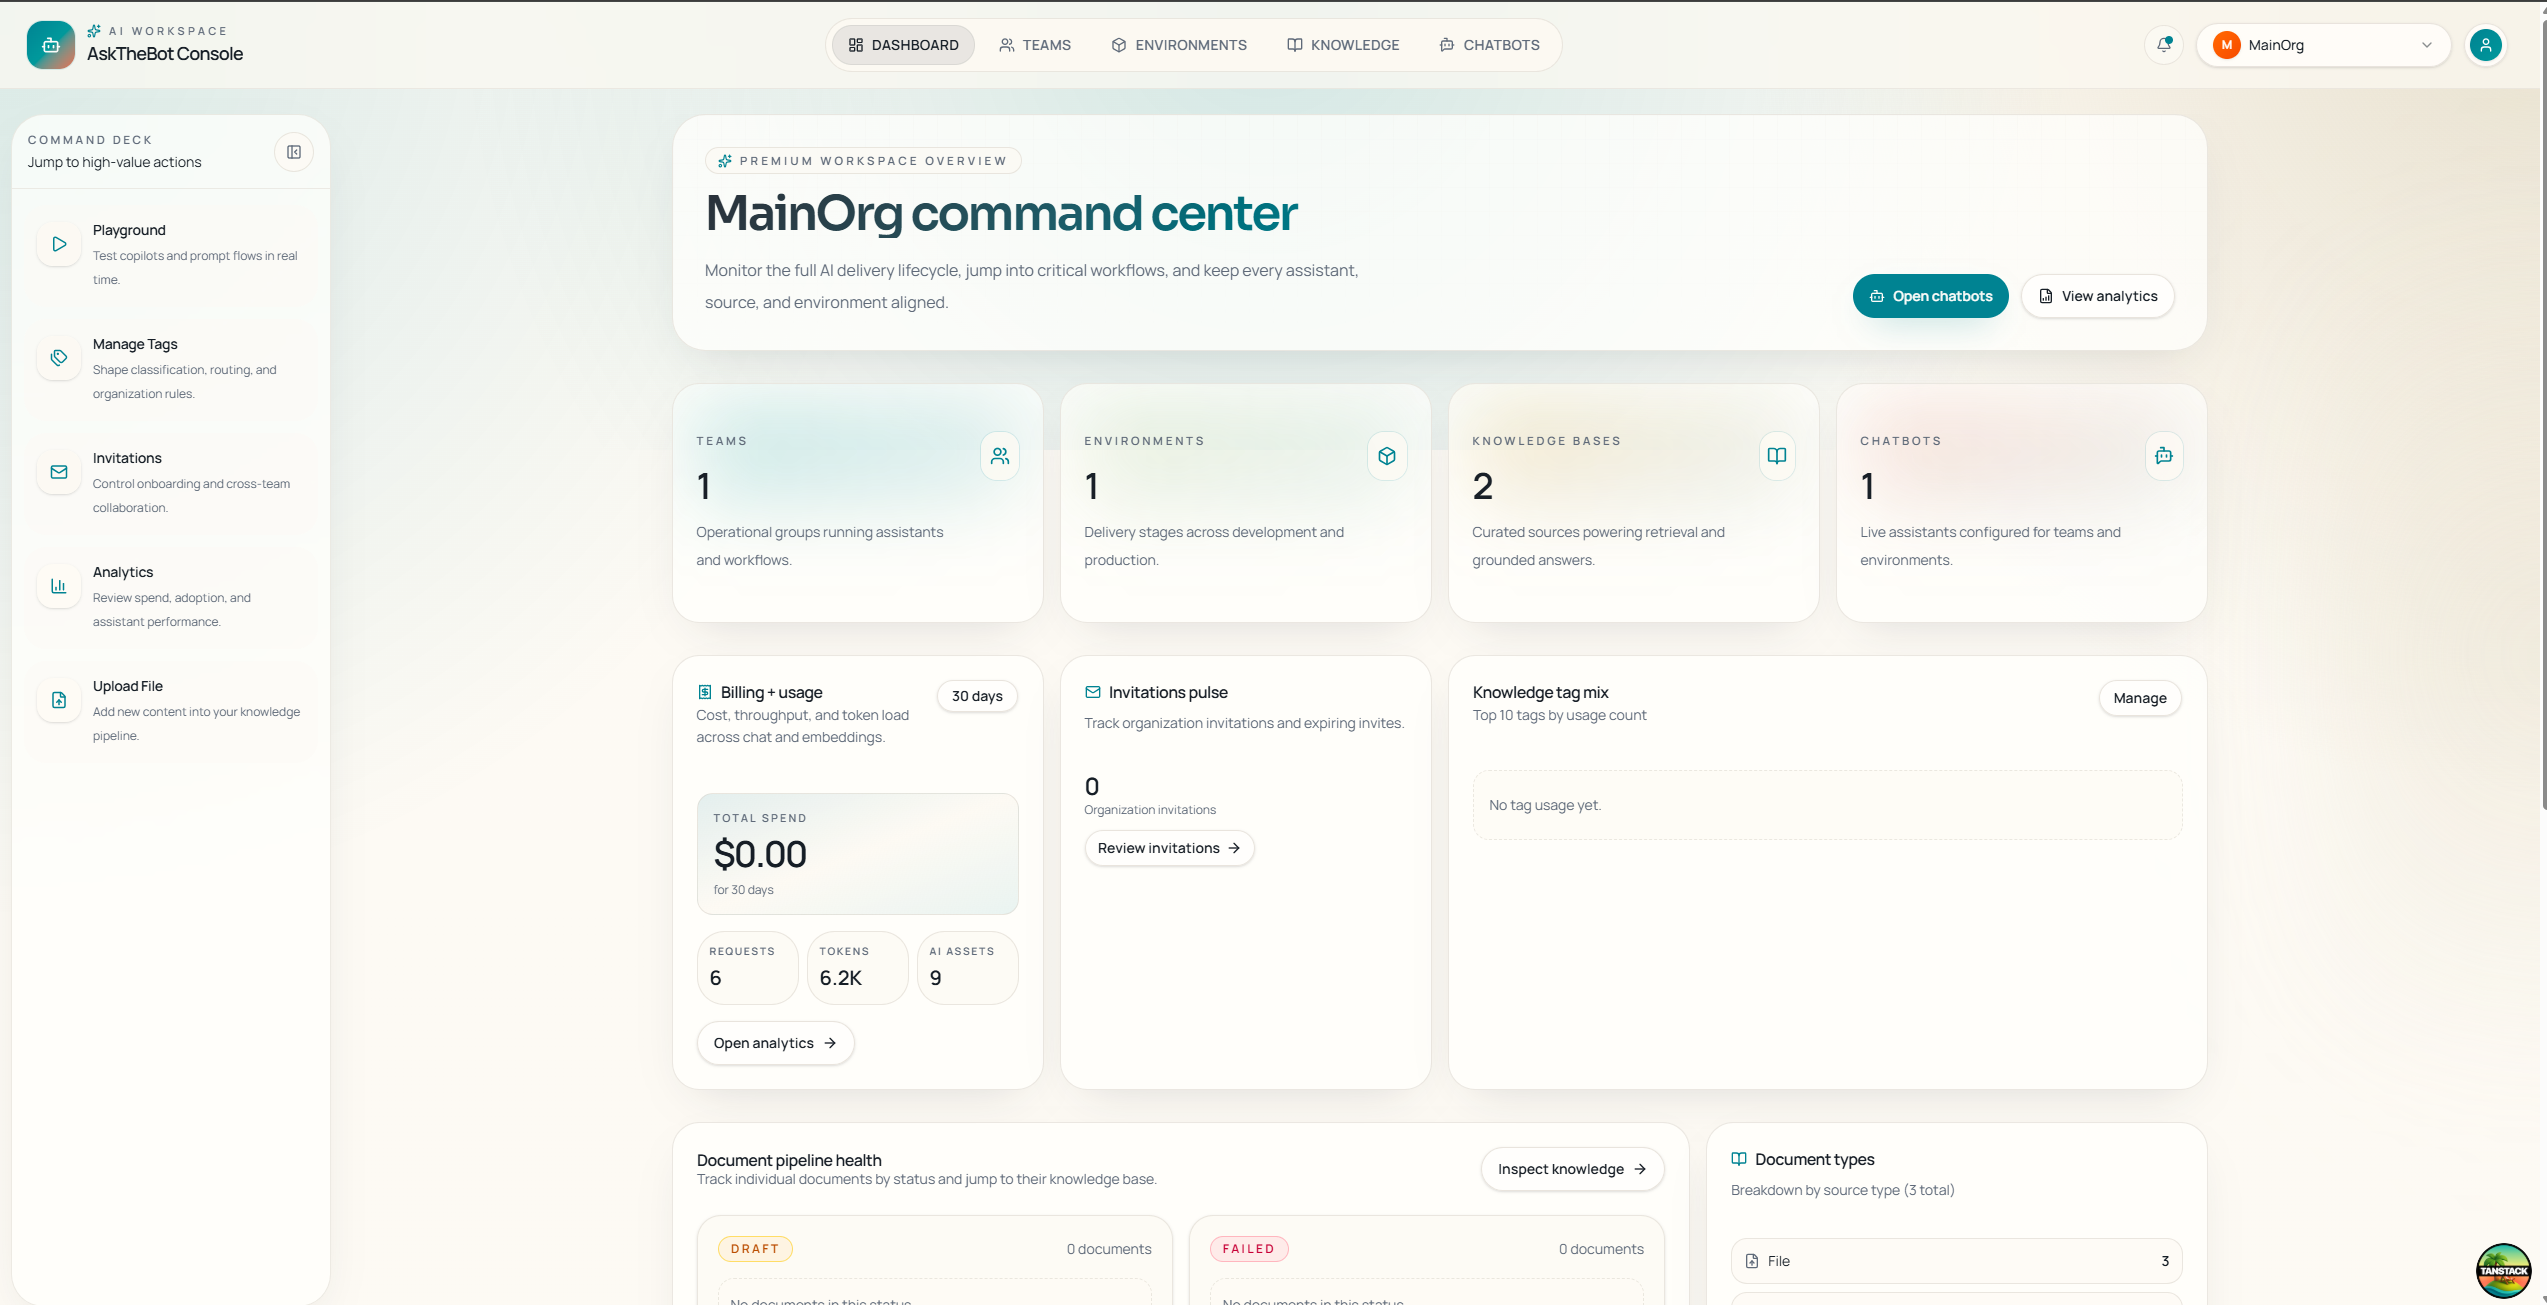Click the Manage Tags tag icon
The width and height of the screenshot is (2547, 1305).
coord(59,358)
